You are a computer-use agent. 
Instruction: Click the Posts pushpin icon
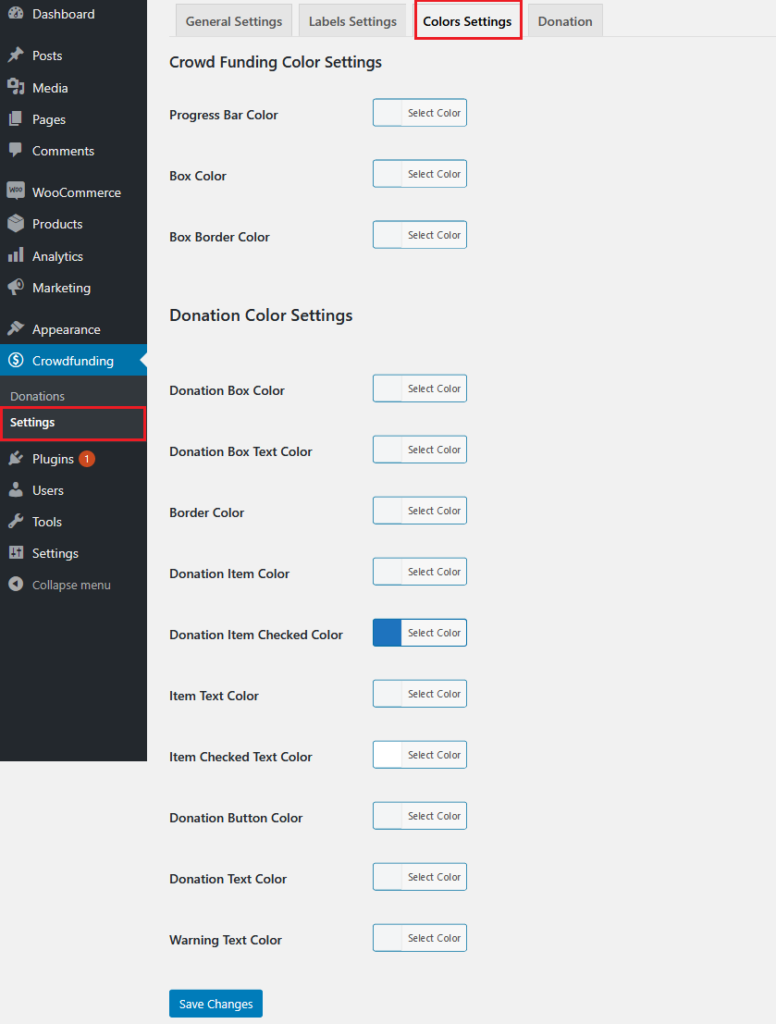[16, 55]
